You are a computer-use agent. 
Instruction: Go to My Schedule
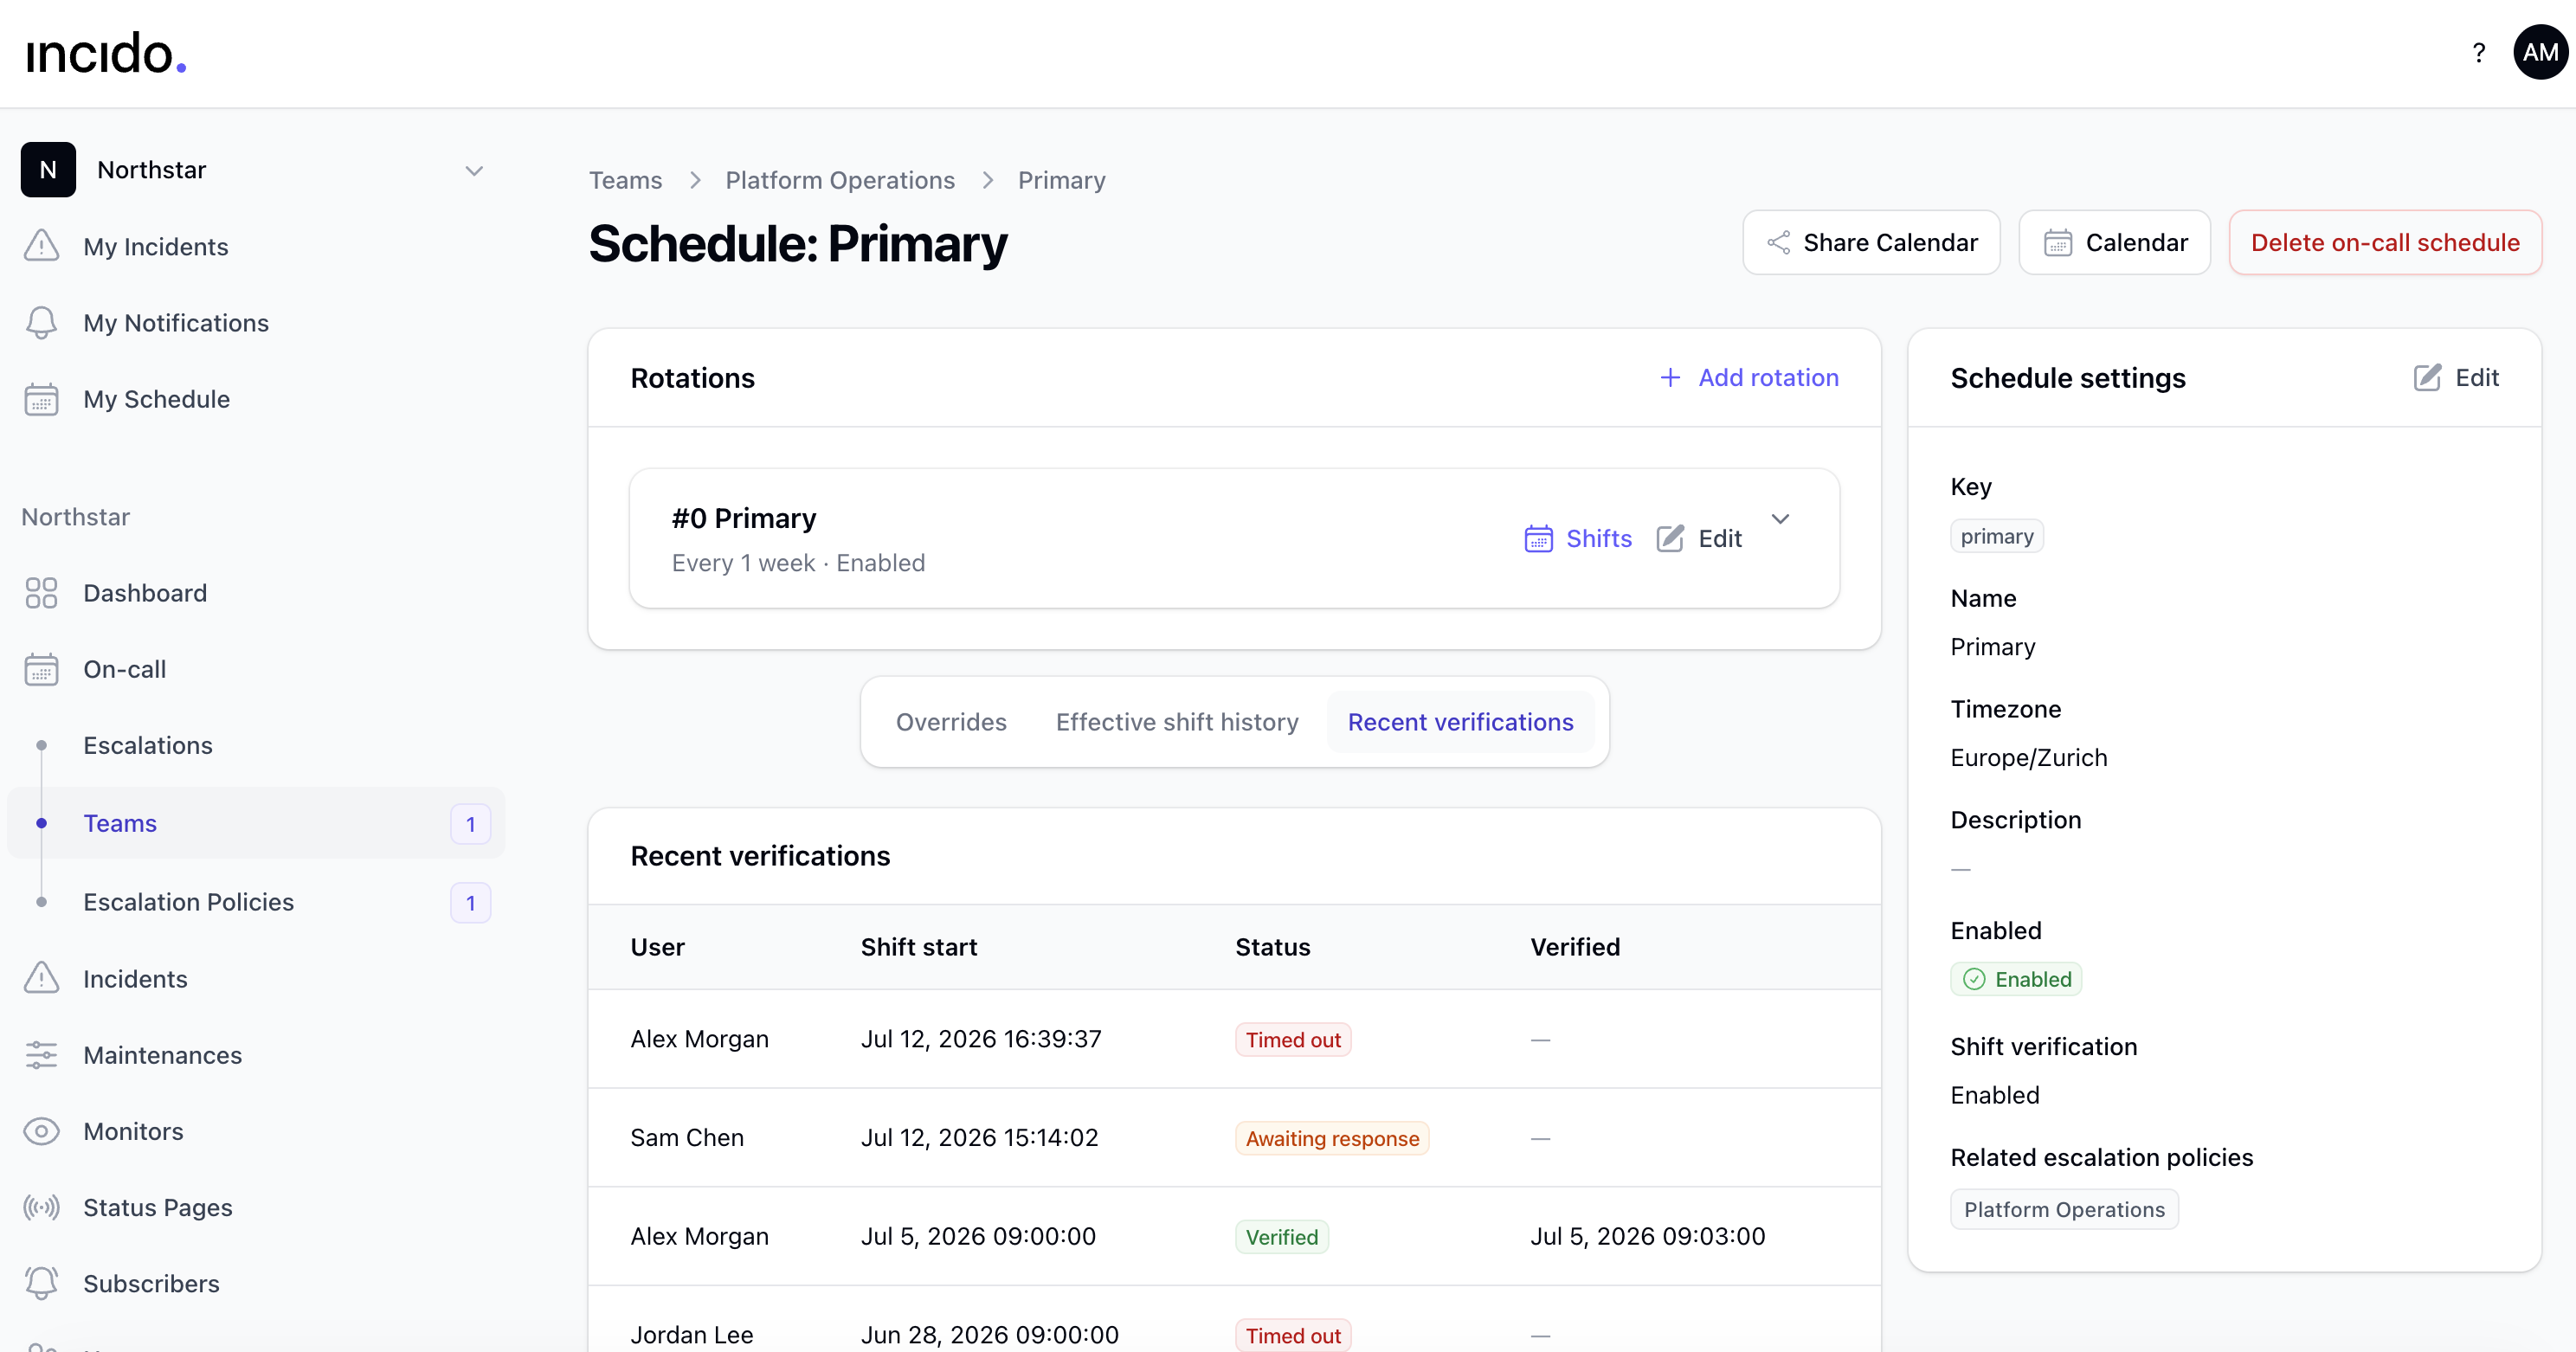click(157, 399)
